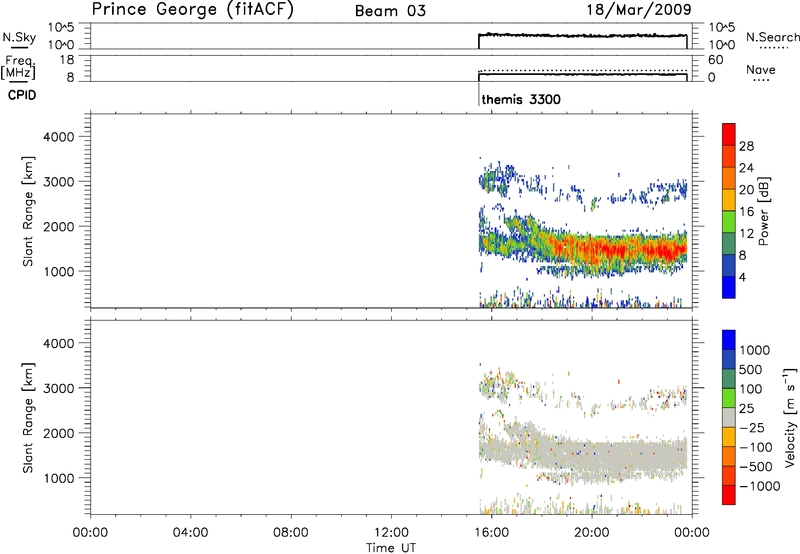800x554 pixels.
Task: Click the noise trace in the N.Sky panel
Action: coord(583,36)
